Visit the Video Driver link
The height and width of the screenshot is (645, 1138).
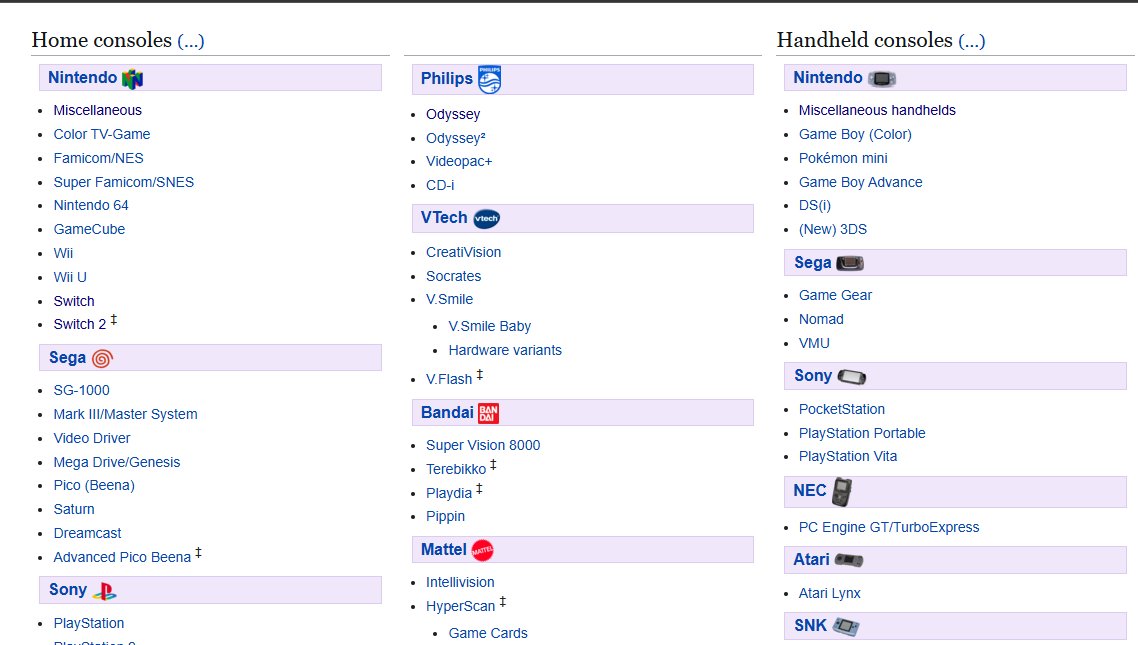92,438
